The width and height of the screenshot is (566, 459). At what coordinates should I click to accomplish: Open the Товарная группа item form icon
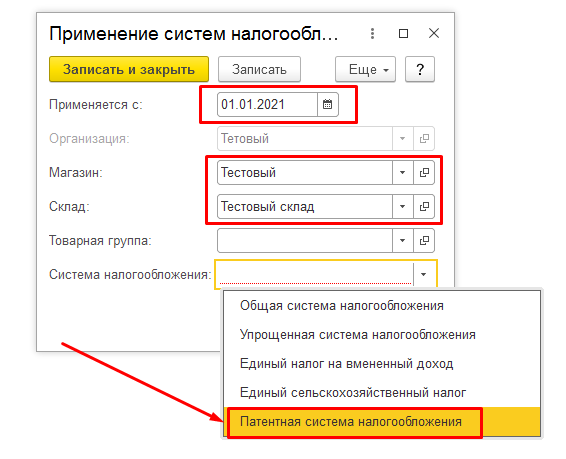coord(424,240)
